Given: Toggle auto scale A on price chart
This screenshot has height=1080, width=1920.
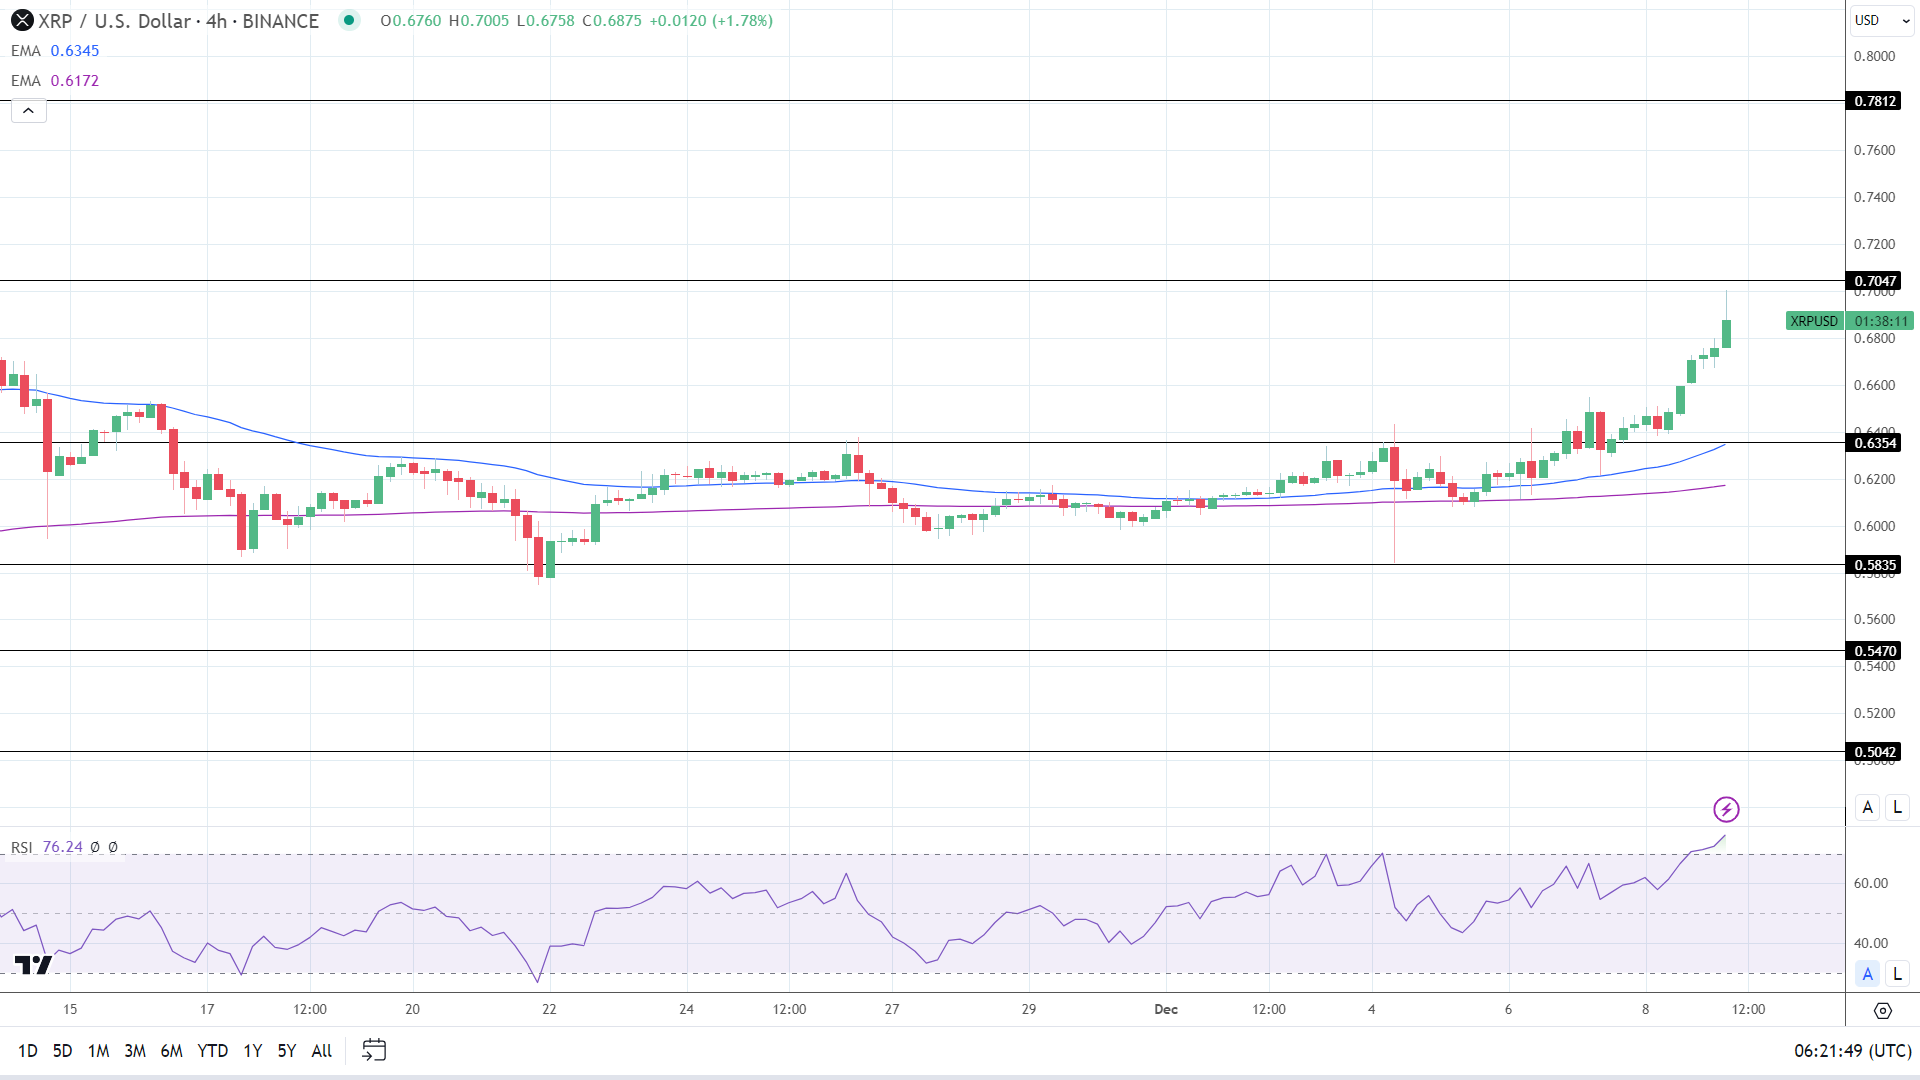Looking at the screenshot, I should [1867, 807].
